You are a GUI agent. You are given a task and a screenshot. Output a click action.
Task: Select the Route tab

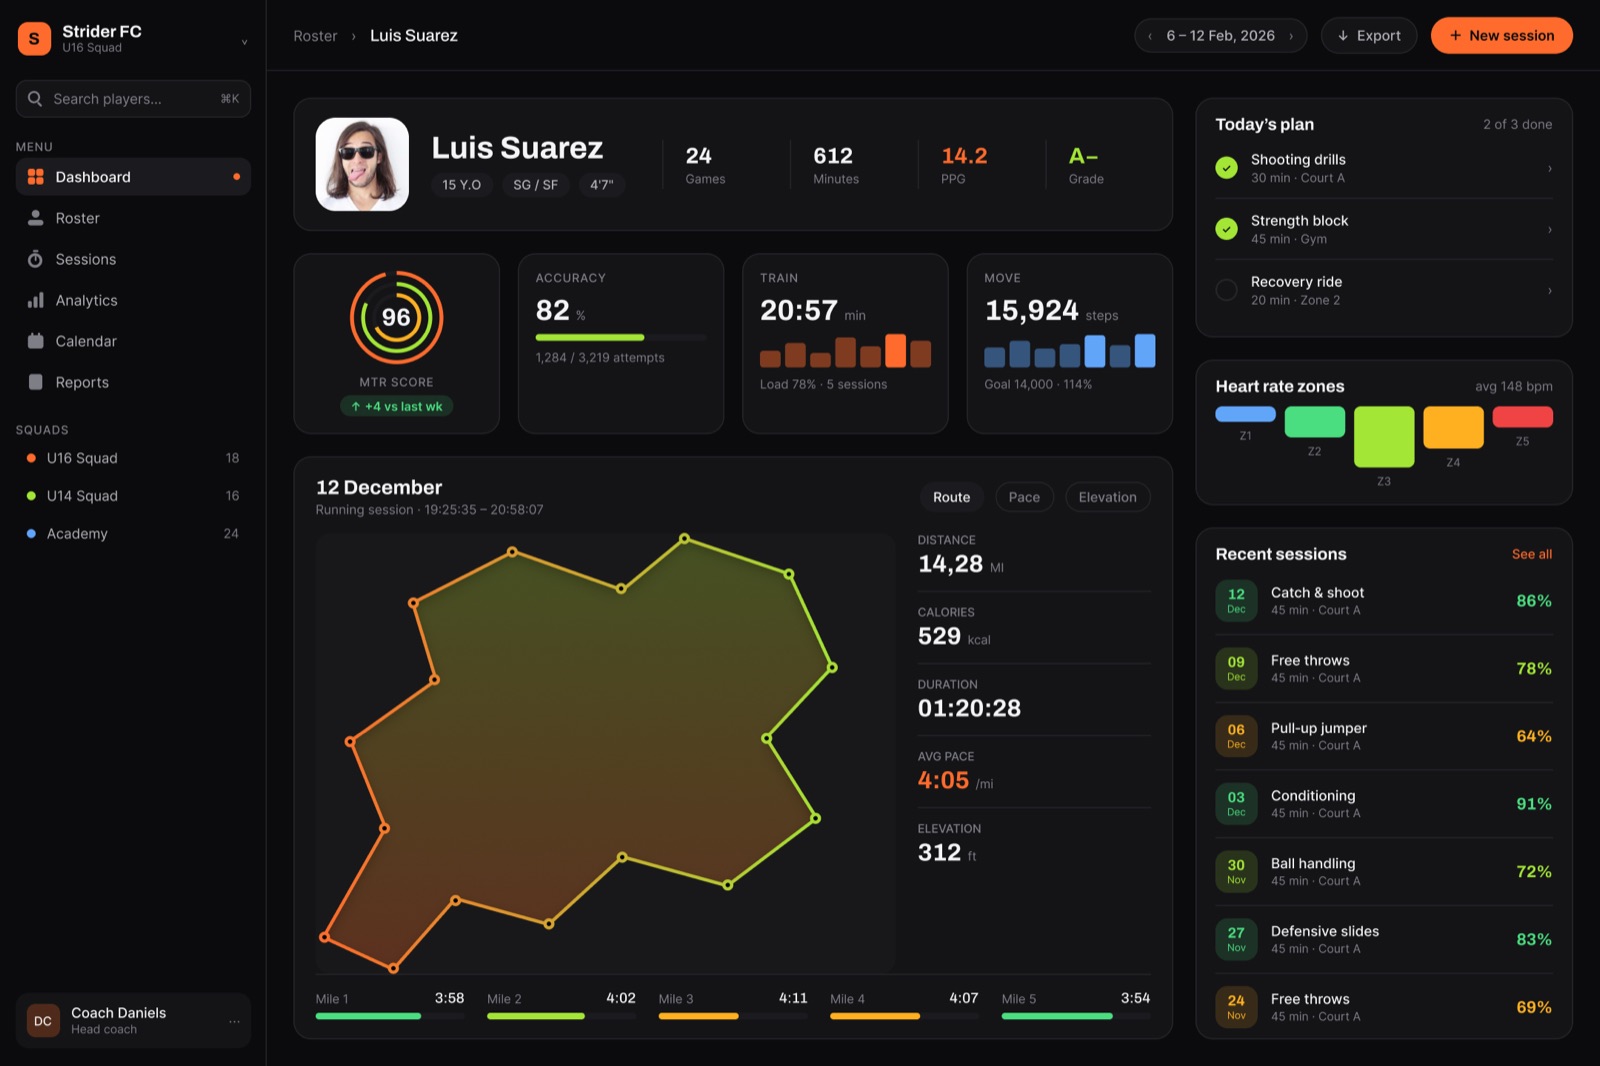(951, 497)
